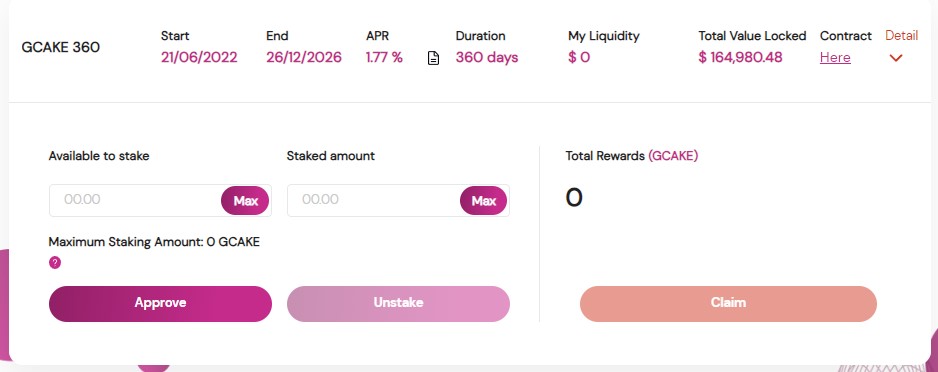Click the Total Value Locked amount
The width and height of the screenshot is (938, 372).
click(x=740, y=57)
